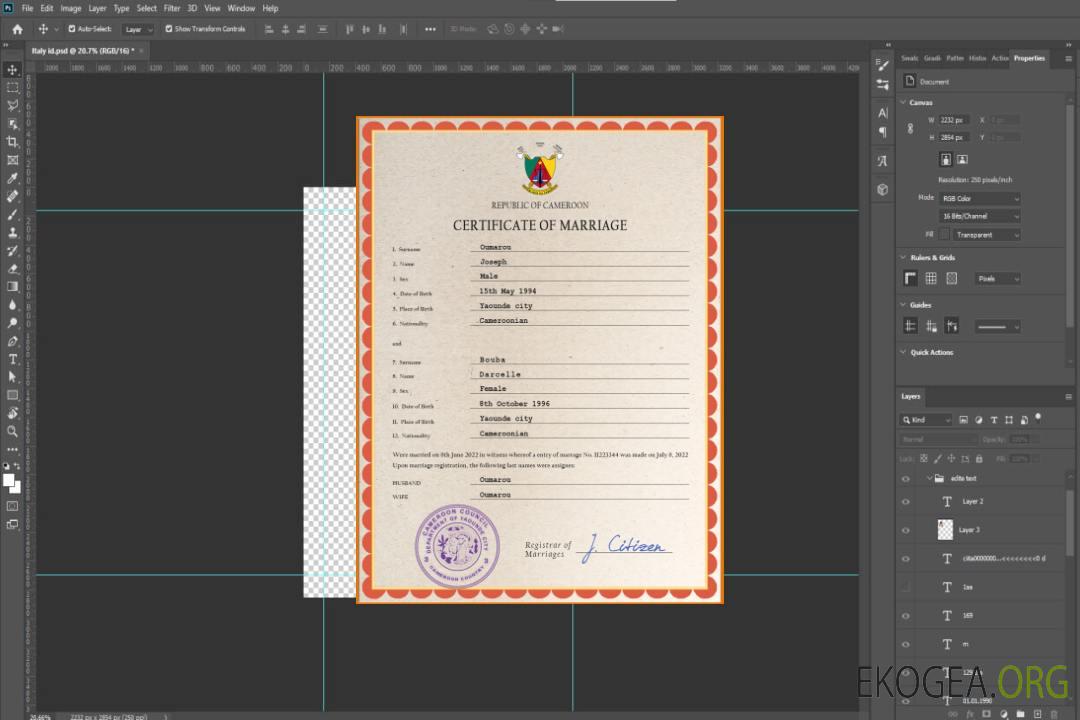Collapse the edite text group
The image size is (1080, 720).
pos(929,478)
